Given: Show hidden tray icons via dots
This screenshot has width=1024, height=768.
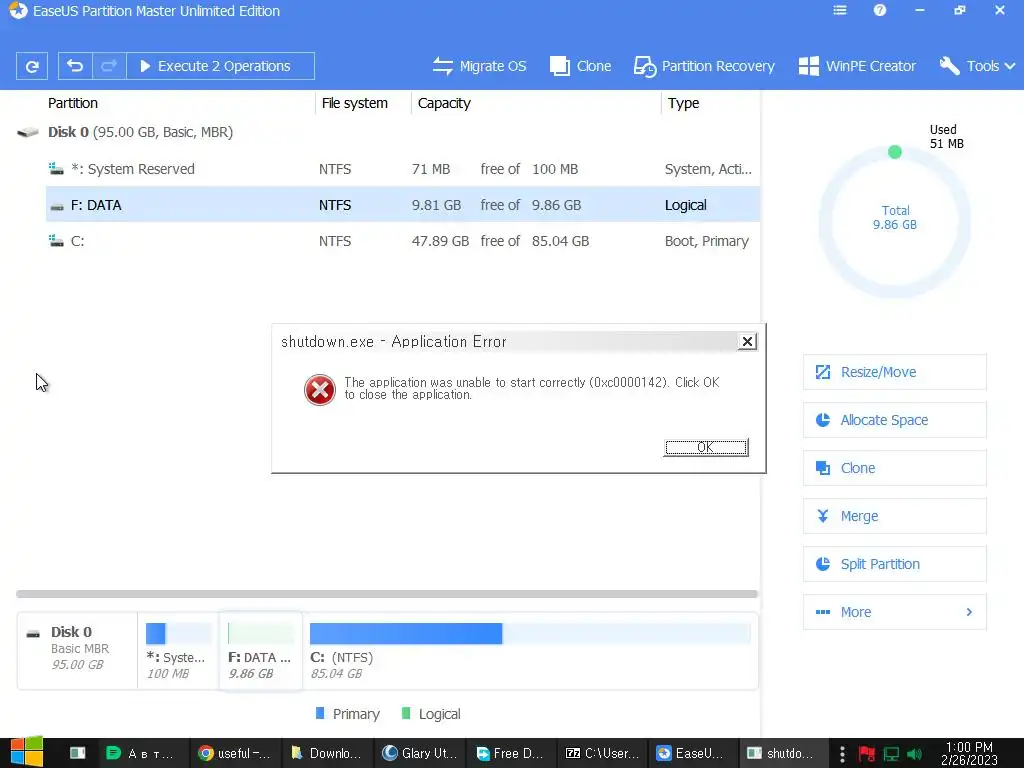Looking at the screenshot, I should (842, 754).
